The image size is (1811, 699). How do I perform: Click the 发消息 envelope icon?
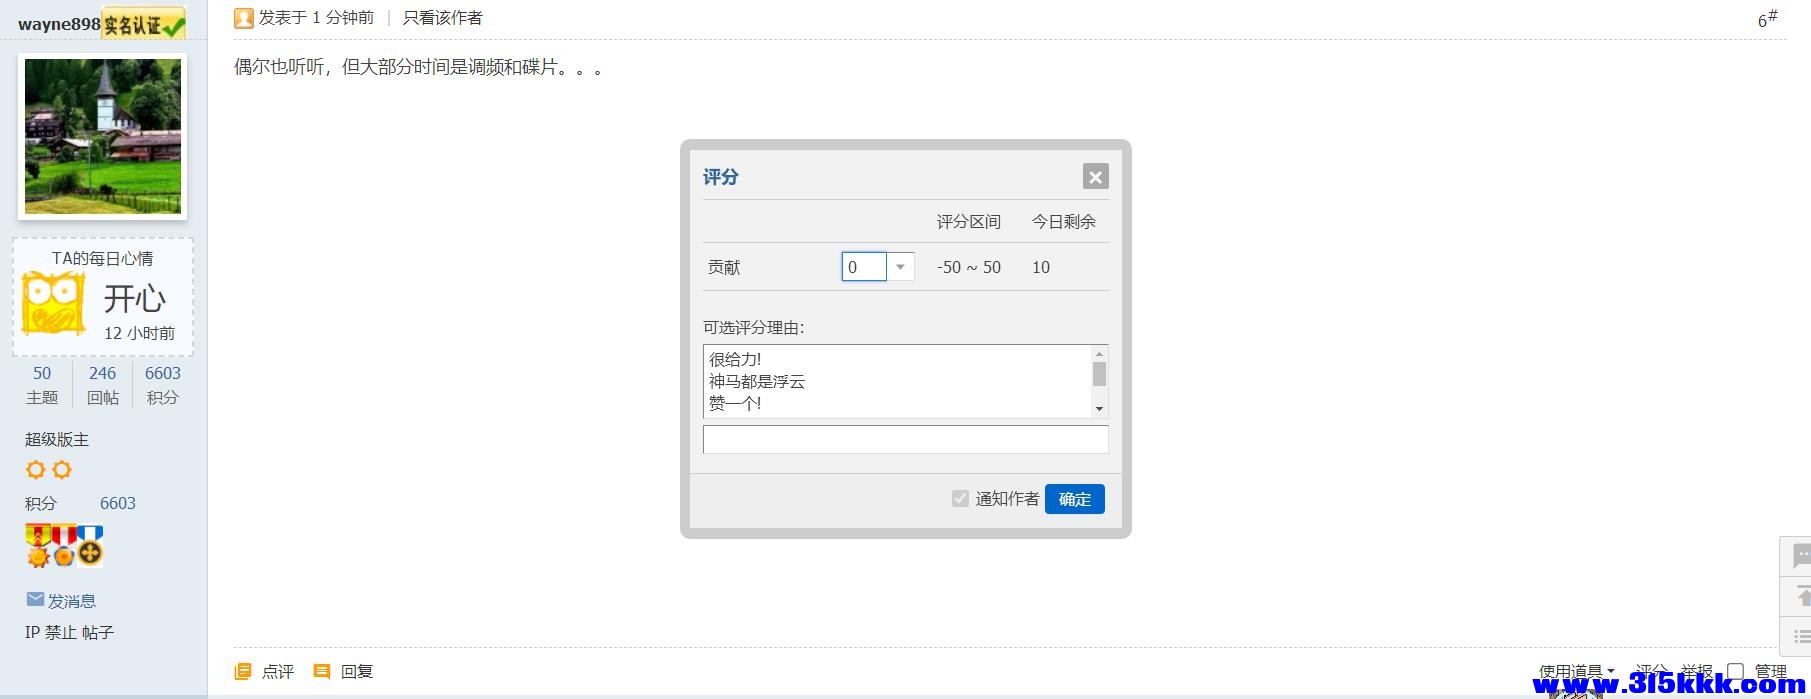[35, 600]
